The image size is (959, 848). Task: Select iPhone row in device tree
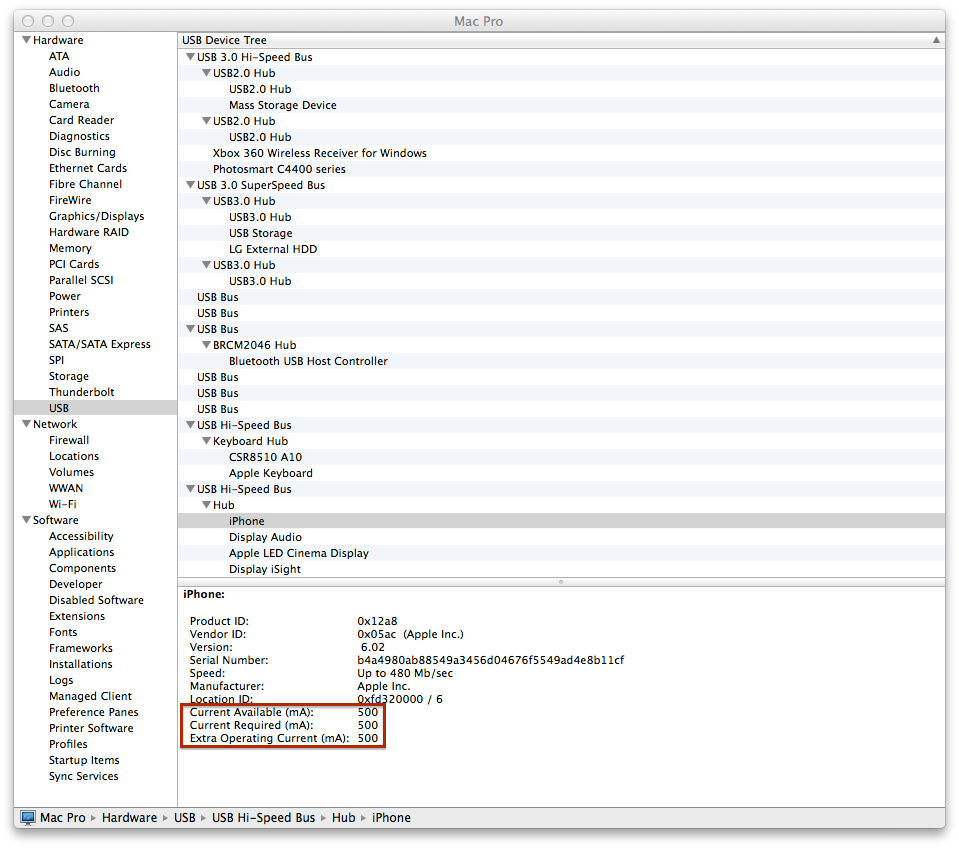pos(561,521)
